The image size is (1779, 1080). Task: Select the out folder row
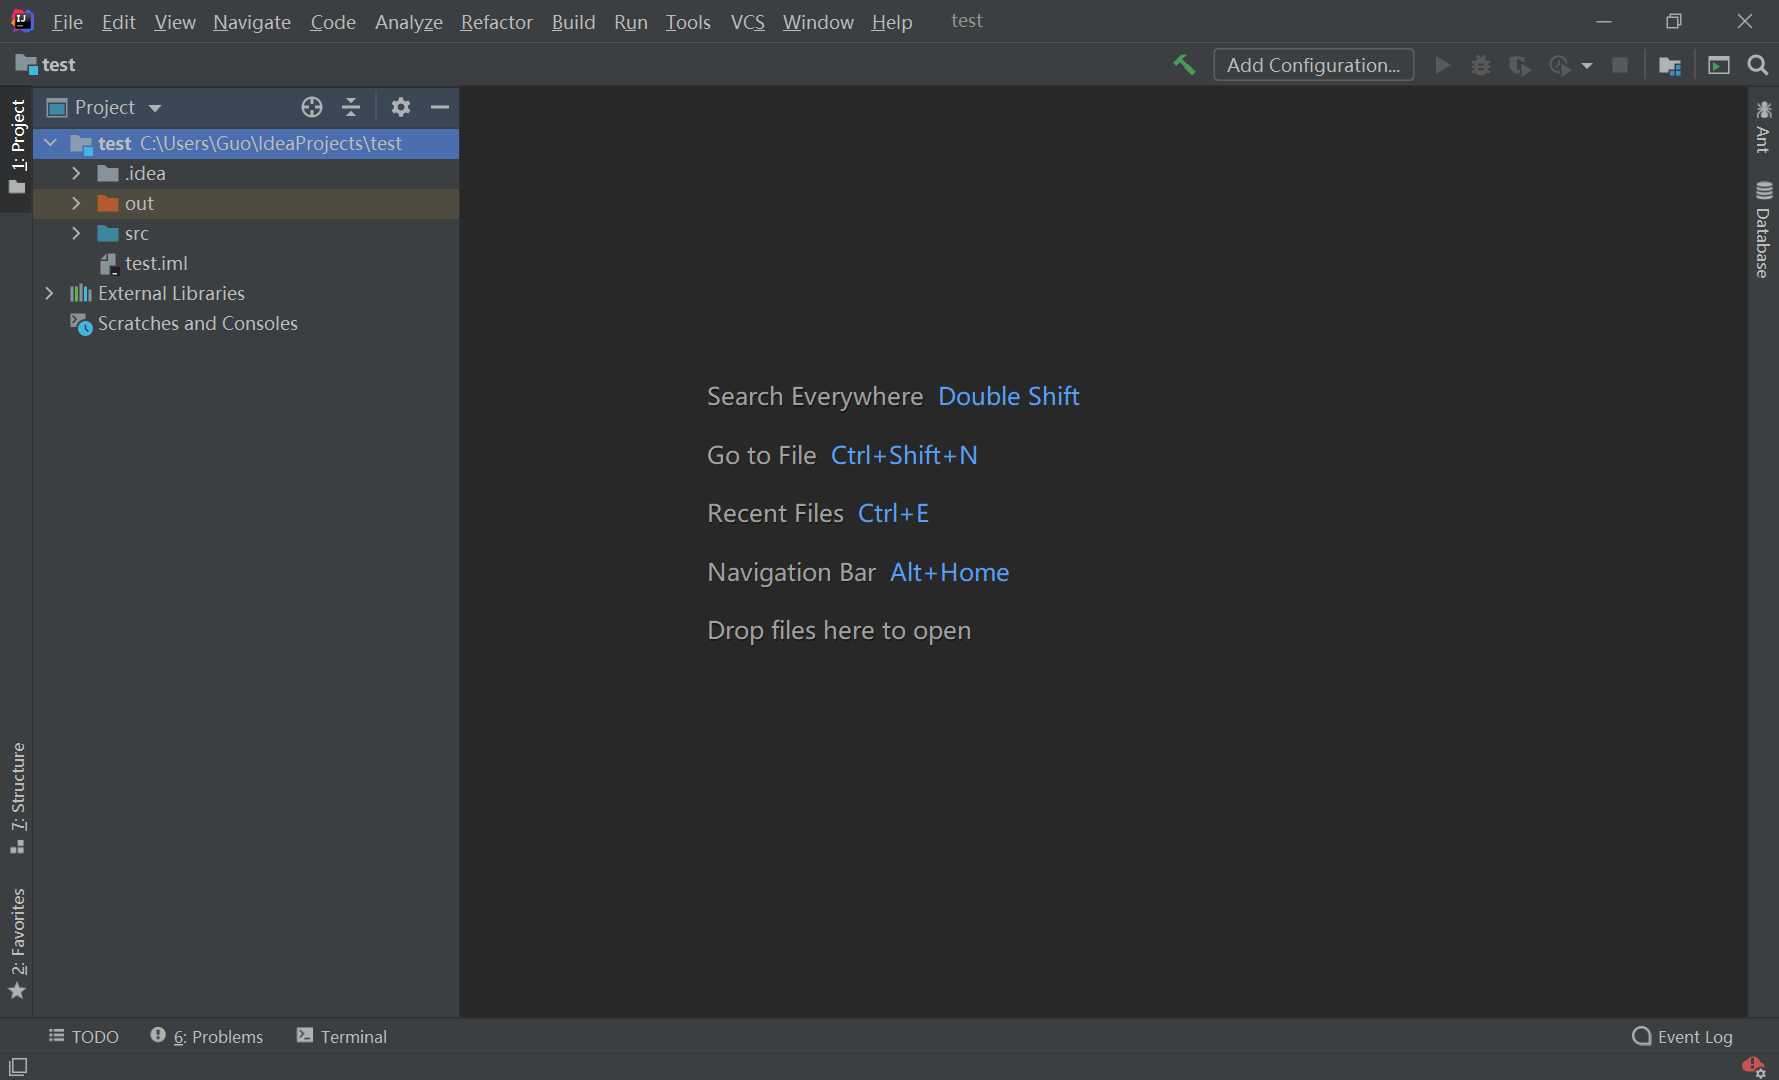246,203
